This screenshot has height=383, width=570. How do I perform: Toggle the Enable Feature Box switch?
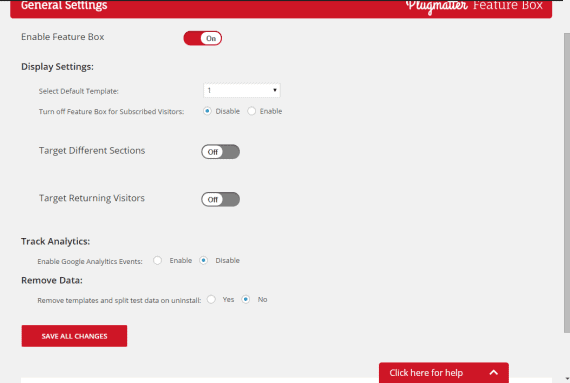click(202, 38)
